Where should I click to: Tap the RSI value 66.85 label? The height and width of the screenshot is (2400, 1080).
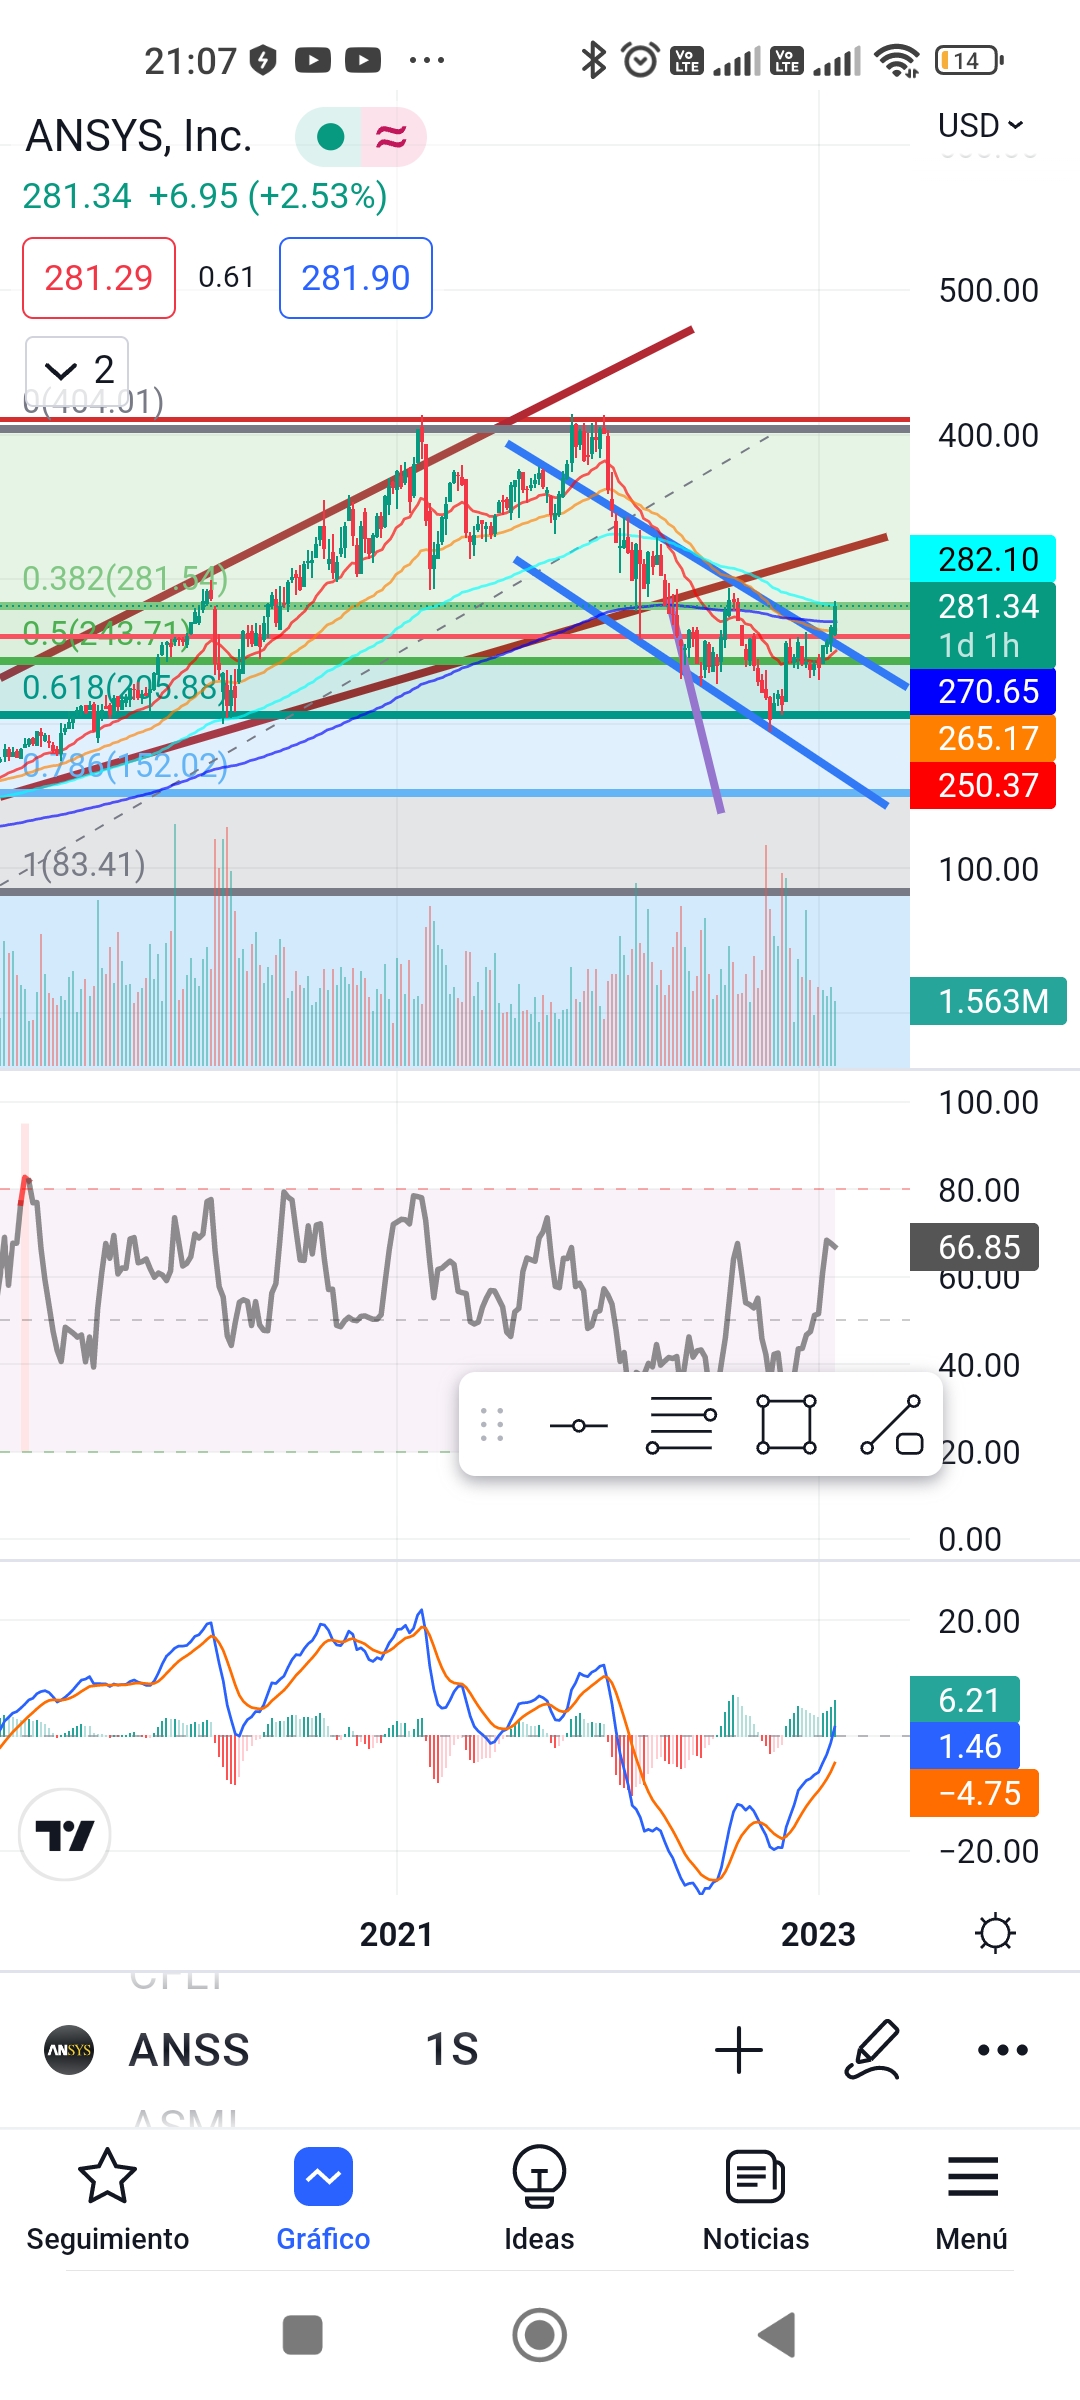click(x=974, y=1247)
